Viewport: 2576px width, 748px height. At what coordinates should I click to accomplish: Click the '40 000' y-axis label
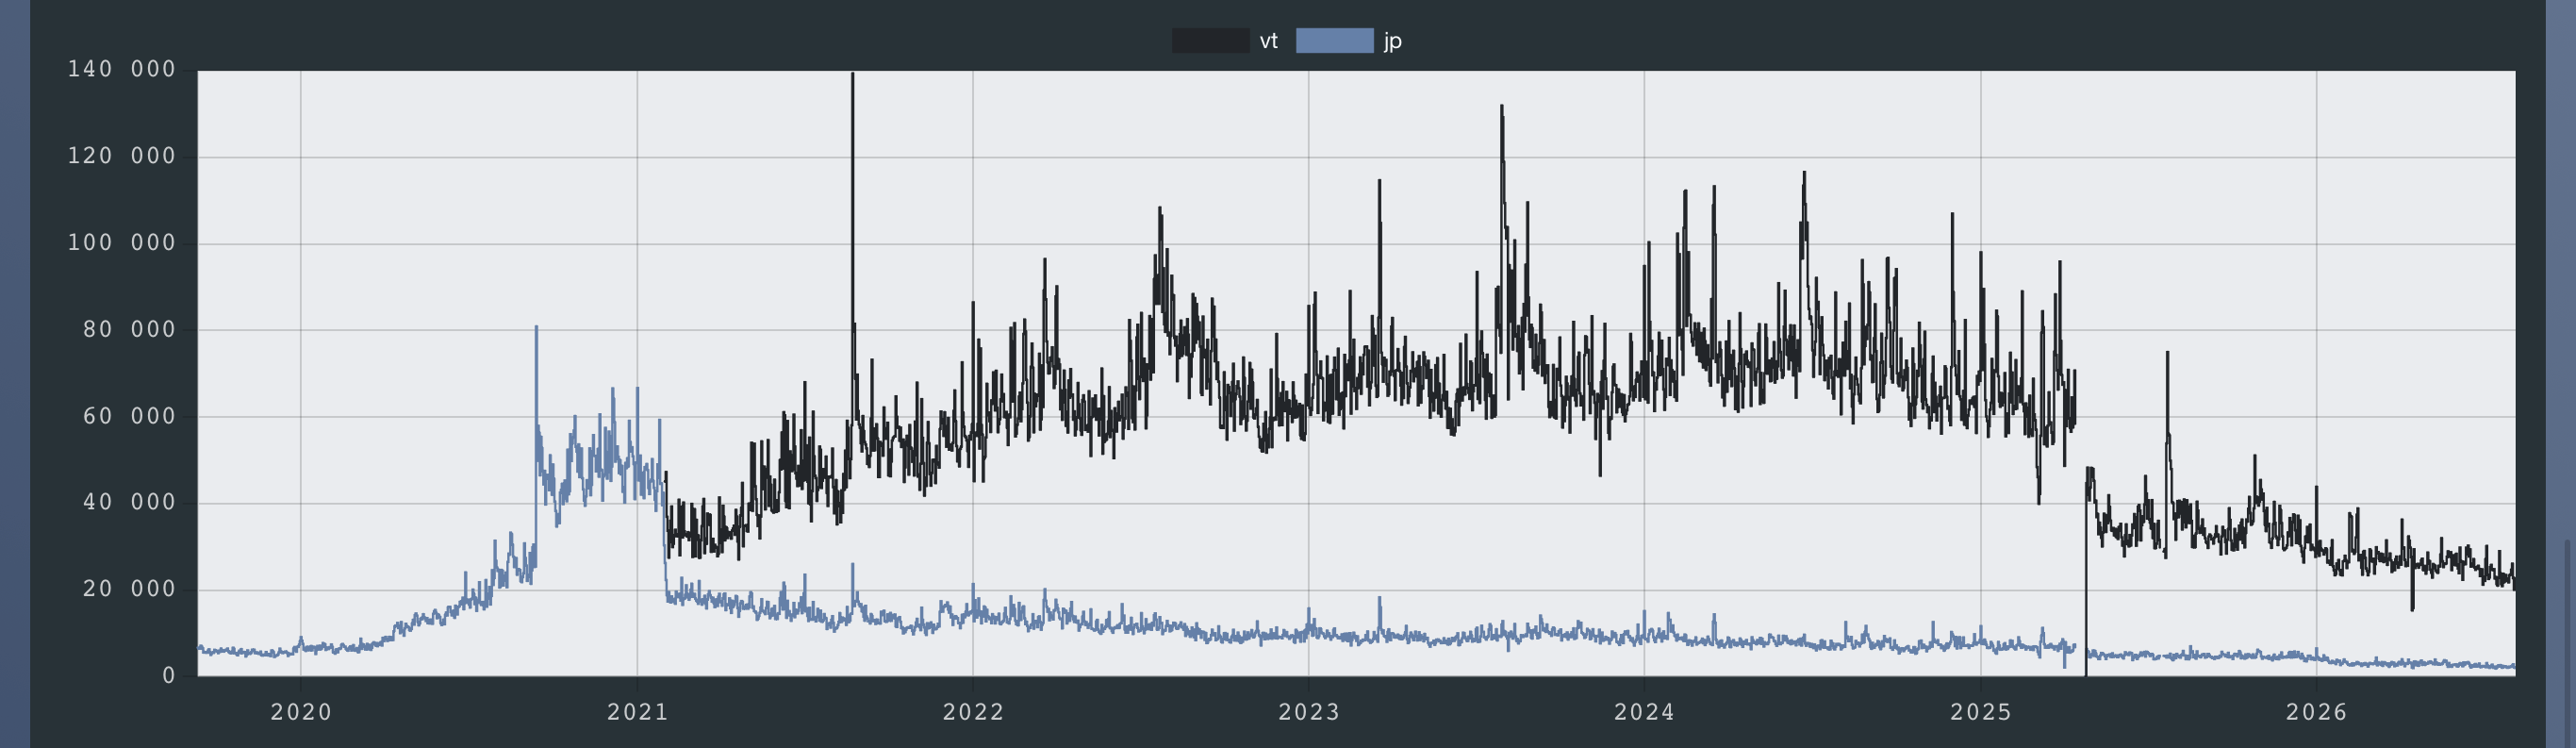click(130, 502)
